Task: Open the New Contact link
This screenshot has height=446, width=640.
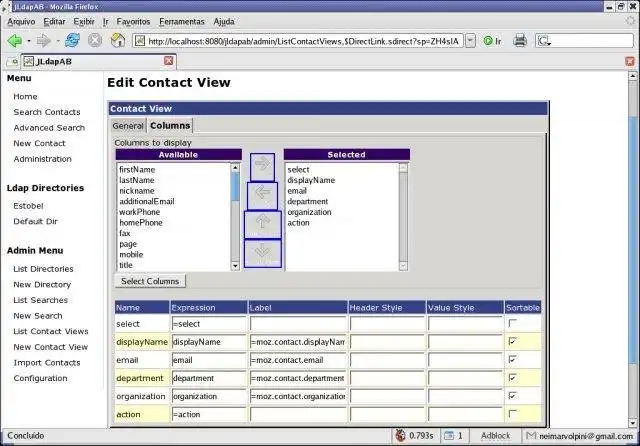Action: 39,143
